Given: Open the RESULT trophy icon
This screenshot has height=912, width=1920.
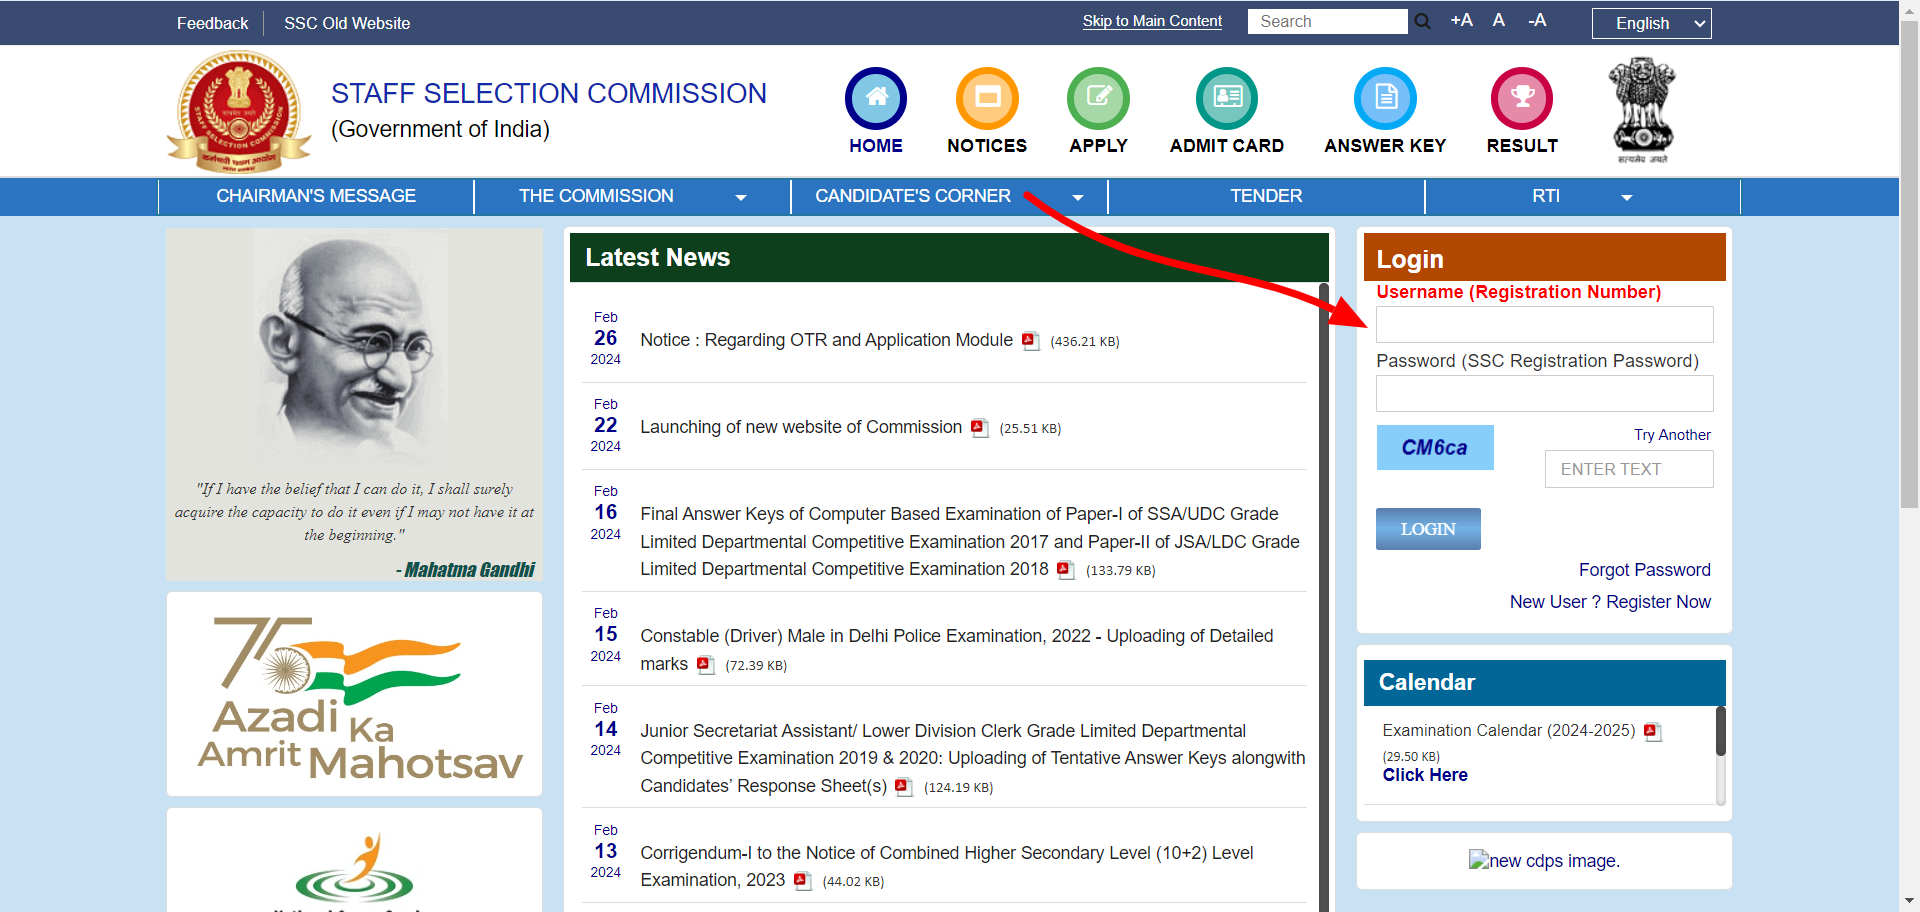Looking at the screenshot, I should coord(1522,98).
